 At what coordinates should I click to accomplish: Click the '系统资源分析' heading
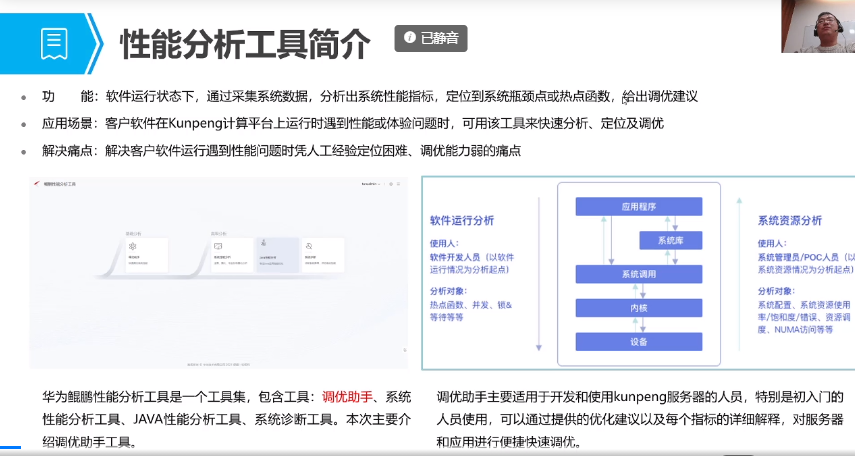[790, 220]
